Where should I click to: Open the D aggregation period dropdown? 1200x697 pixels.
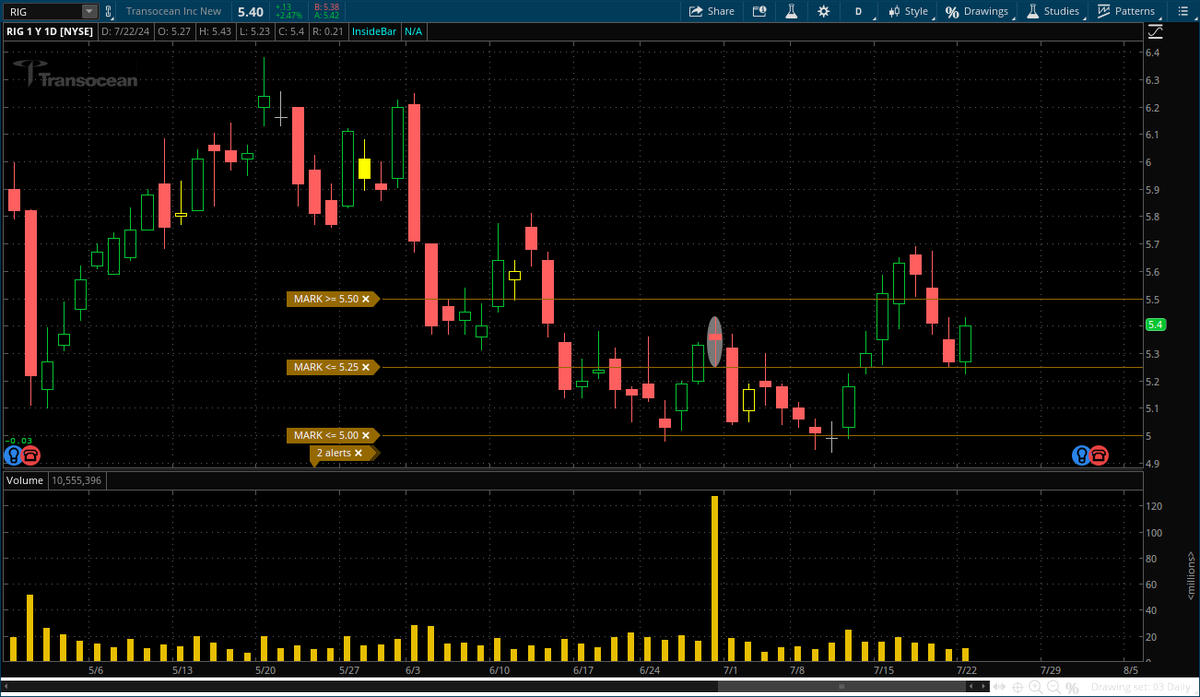tap(858, 11)
